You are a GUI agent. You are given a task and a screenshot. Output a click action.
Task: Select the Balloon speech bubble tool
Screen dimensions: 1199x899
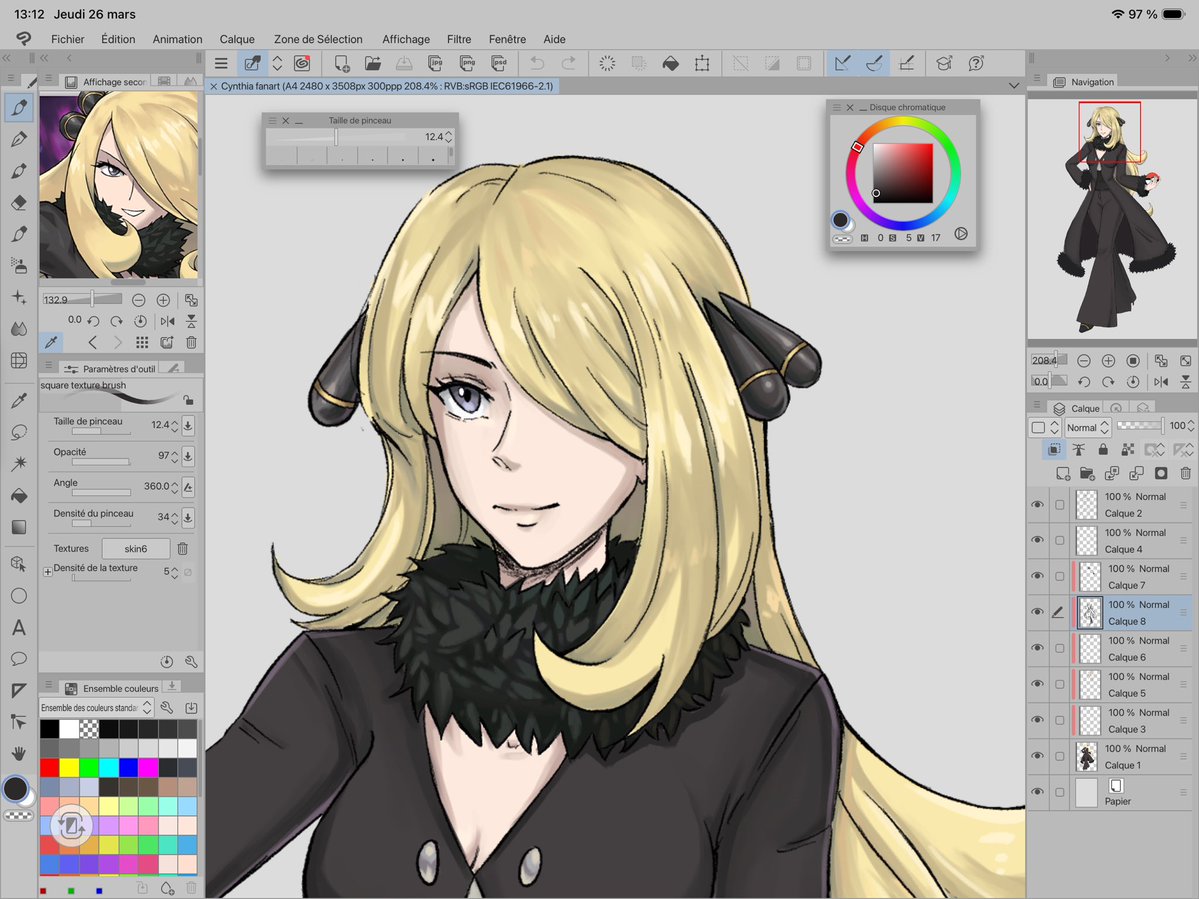pyautogui.click(x=19, y=659)
